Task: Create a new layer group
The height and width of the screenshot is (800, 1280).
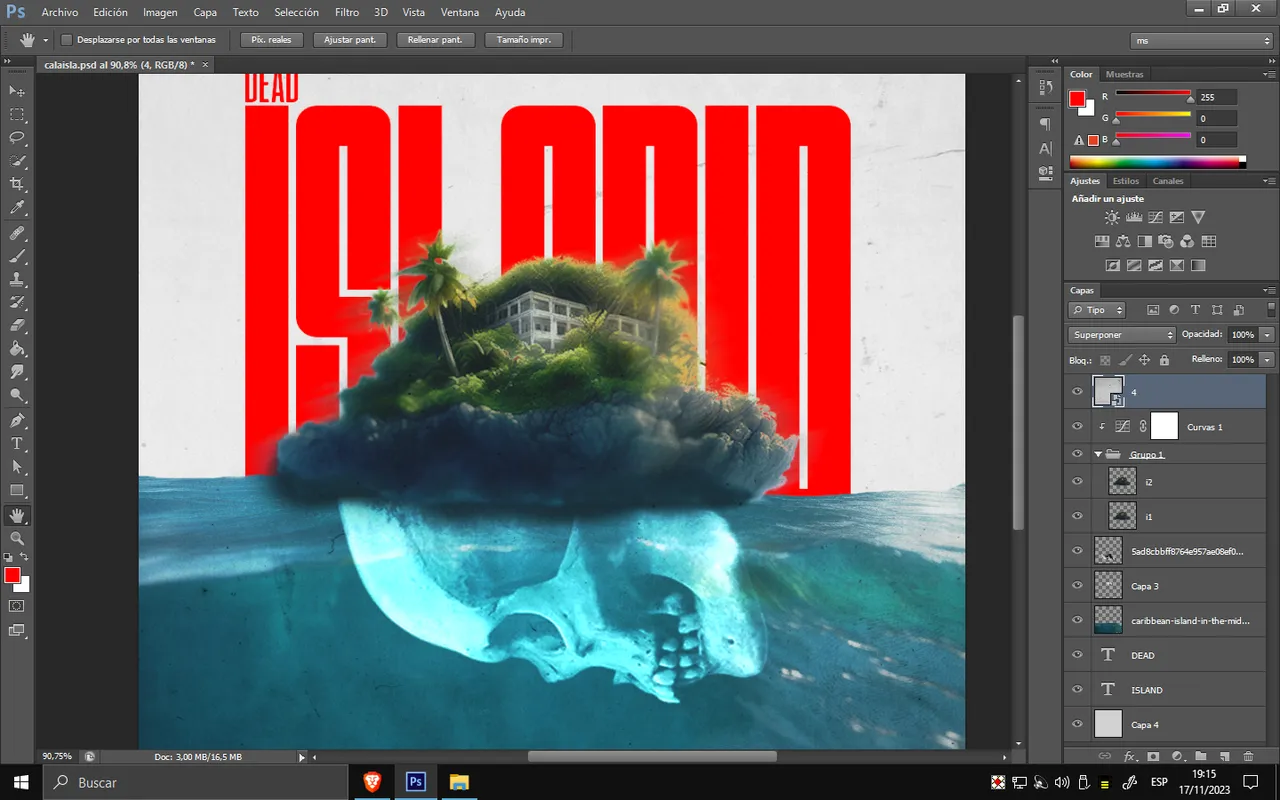Action: click(1201, 757)
